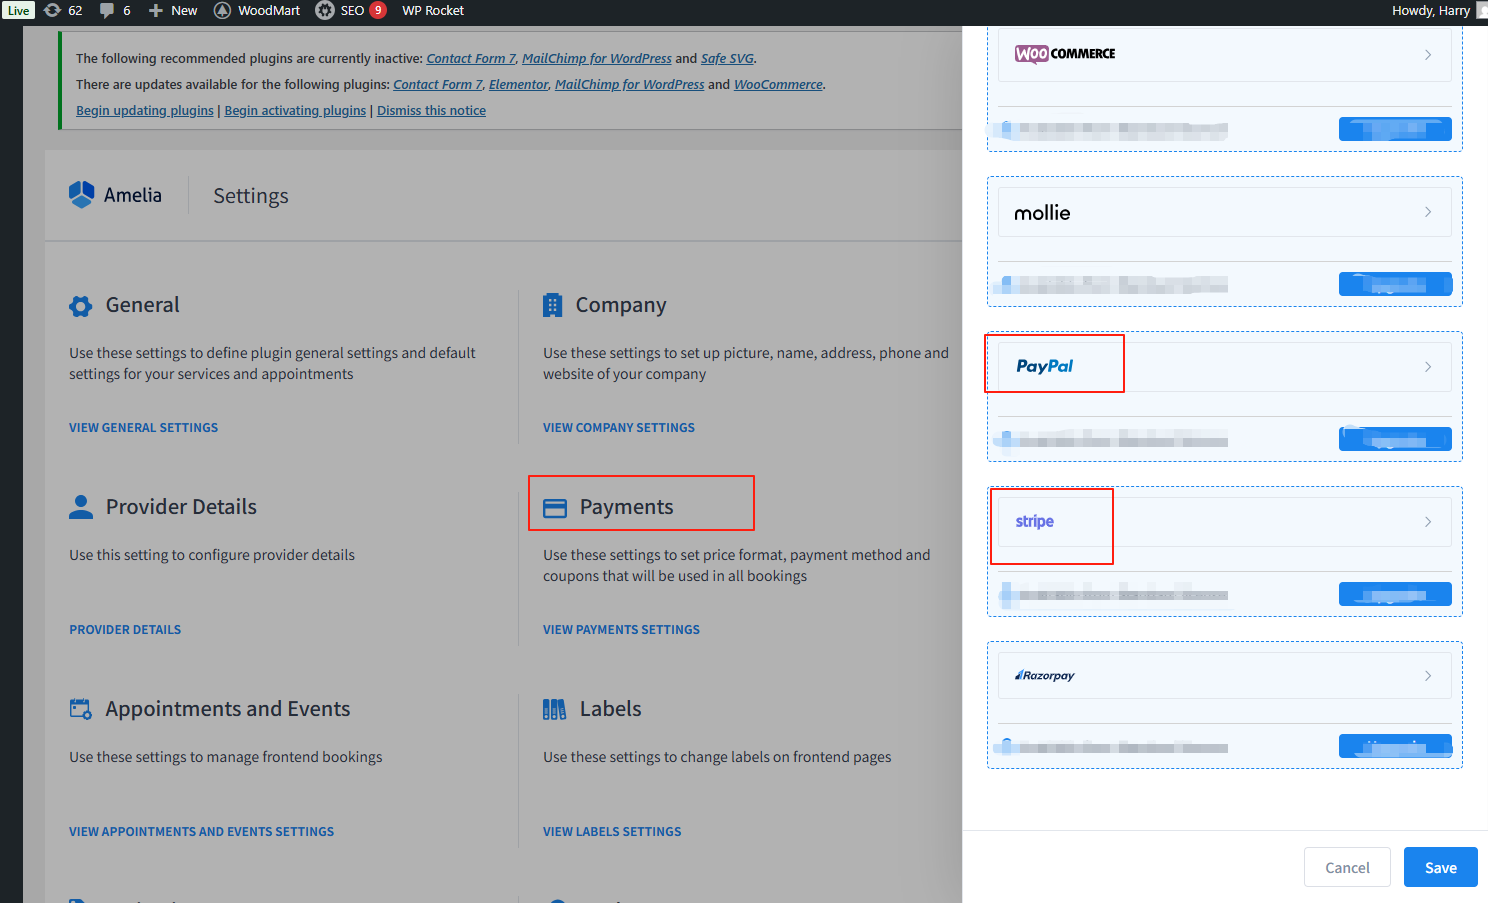Open the WoodMart menu label
Image resolution: width=1488 pixels, height=903 pixels.
point(269,10)
